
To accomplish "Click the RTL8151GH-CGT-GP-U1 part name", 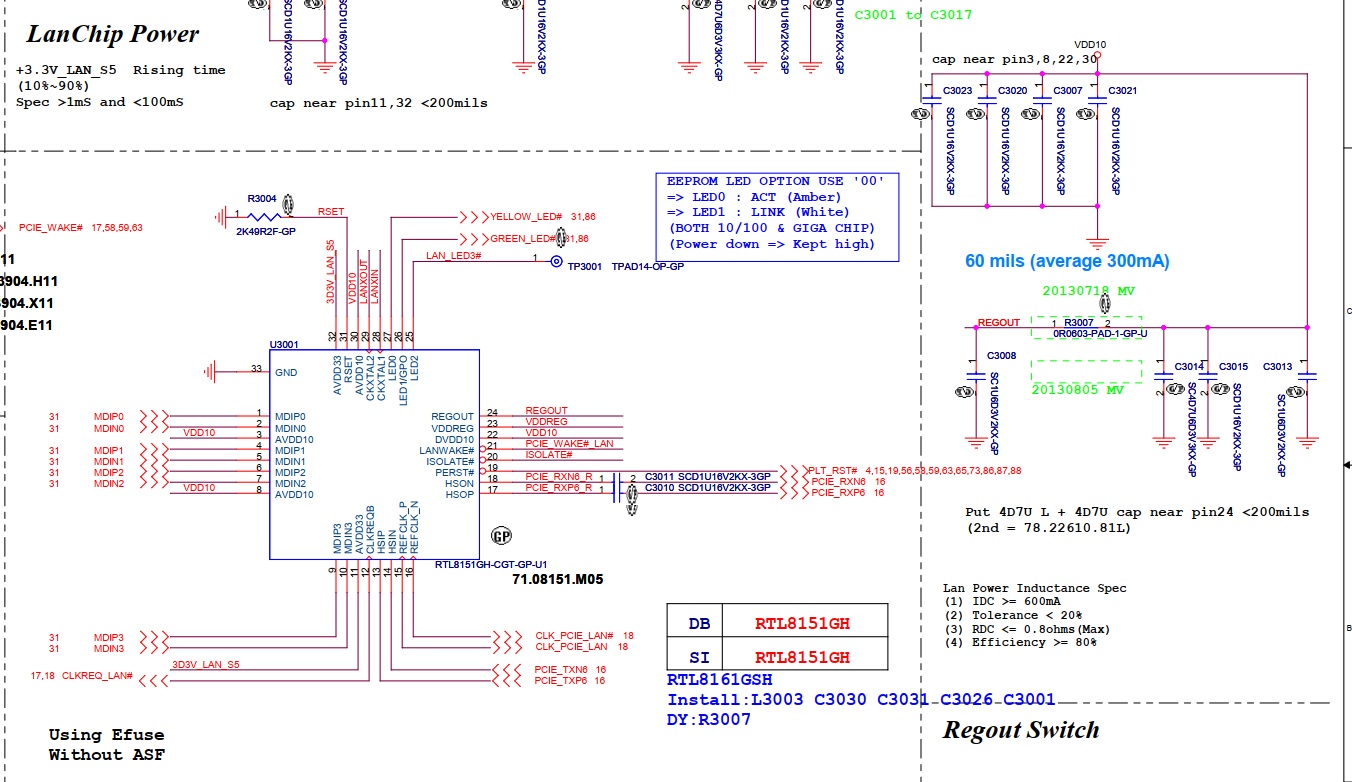I will [x=491, y=565].
